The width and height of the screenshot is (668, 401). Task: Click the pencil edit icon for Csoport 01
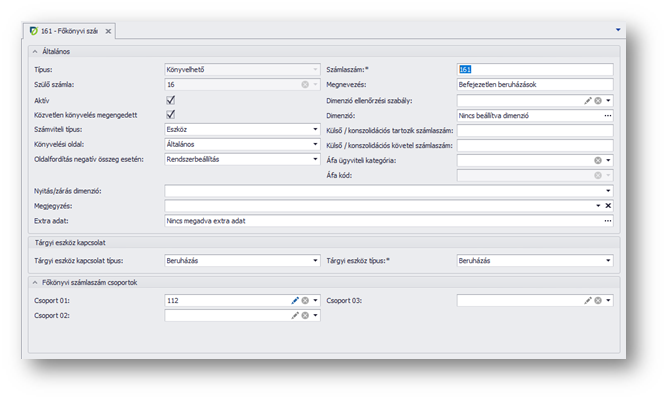295,300
